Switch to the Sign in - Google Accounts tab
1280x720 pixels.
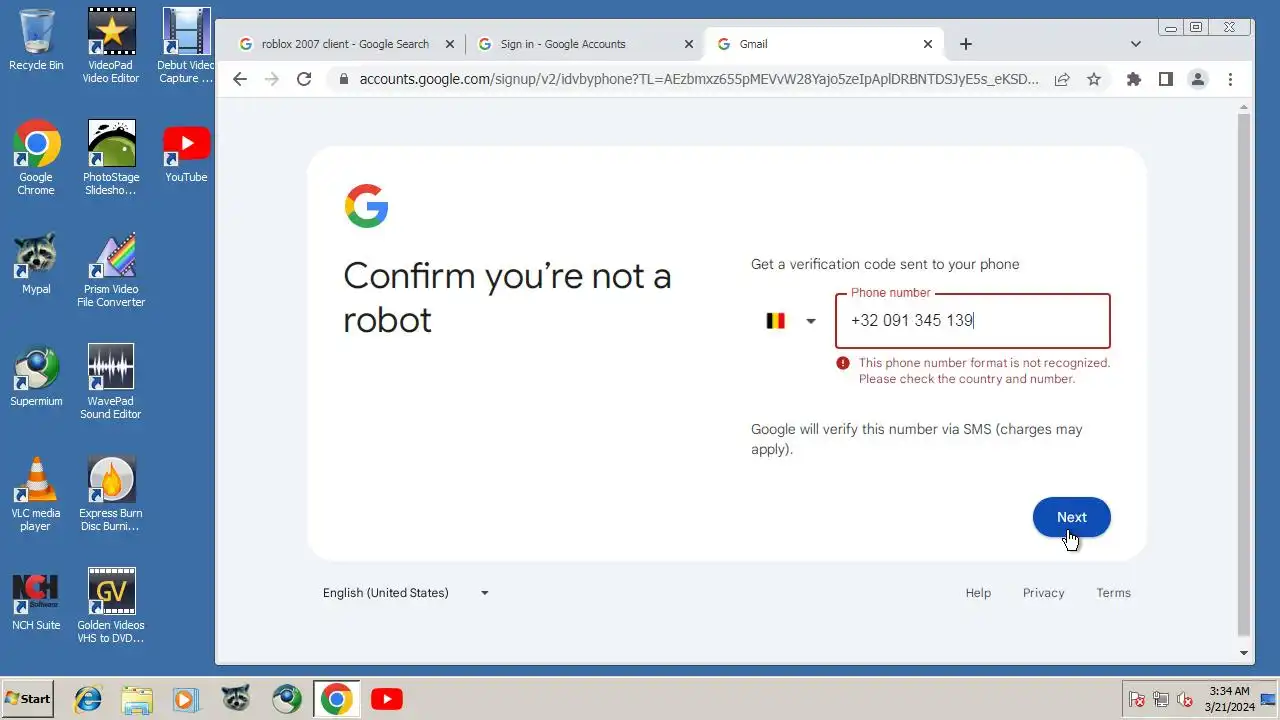pos(585,44)
